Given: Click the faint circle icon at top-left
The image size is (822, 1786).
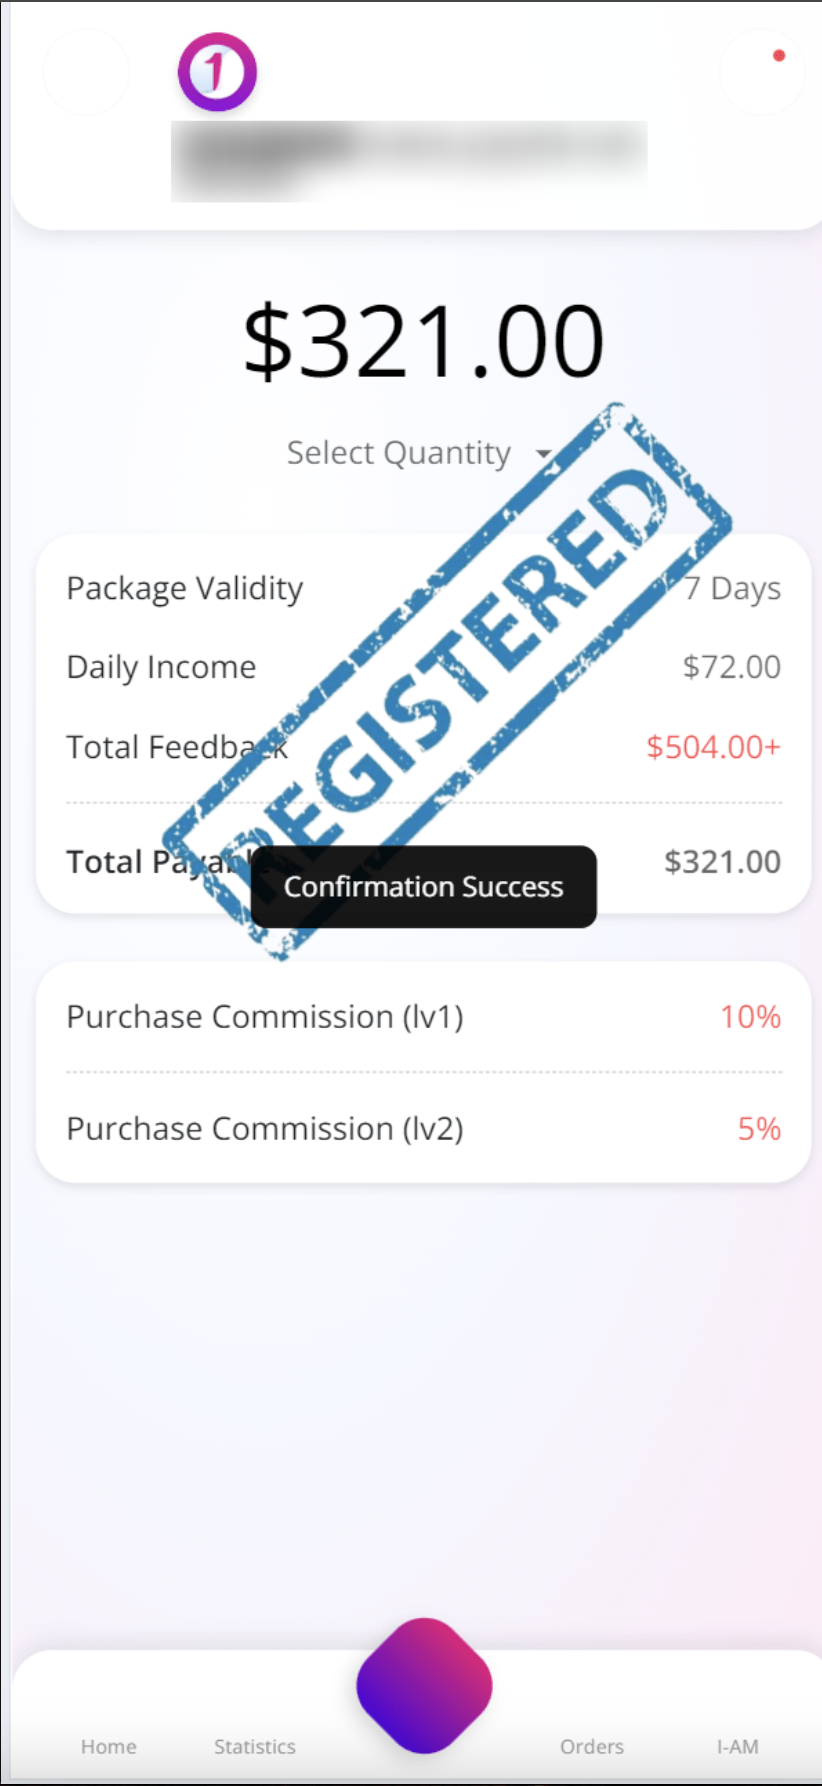Looking at the screenshot, I should click(86, 72).
